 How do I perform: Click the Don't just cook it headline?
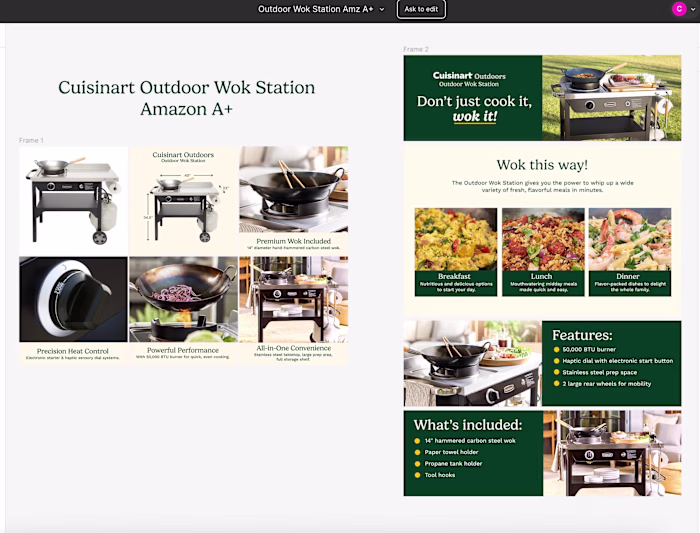(474, 101)
